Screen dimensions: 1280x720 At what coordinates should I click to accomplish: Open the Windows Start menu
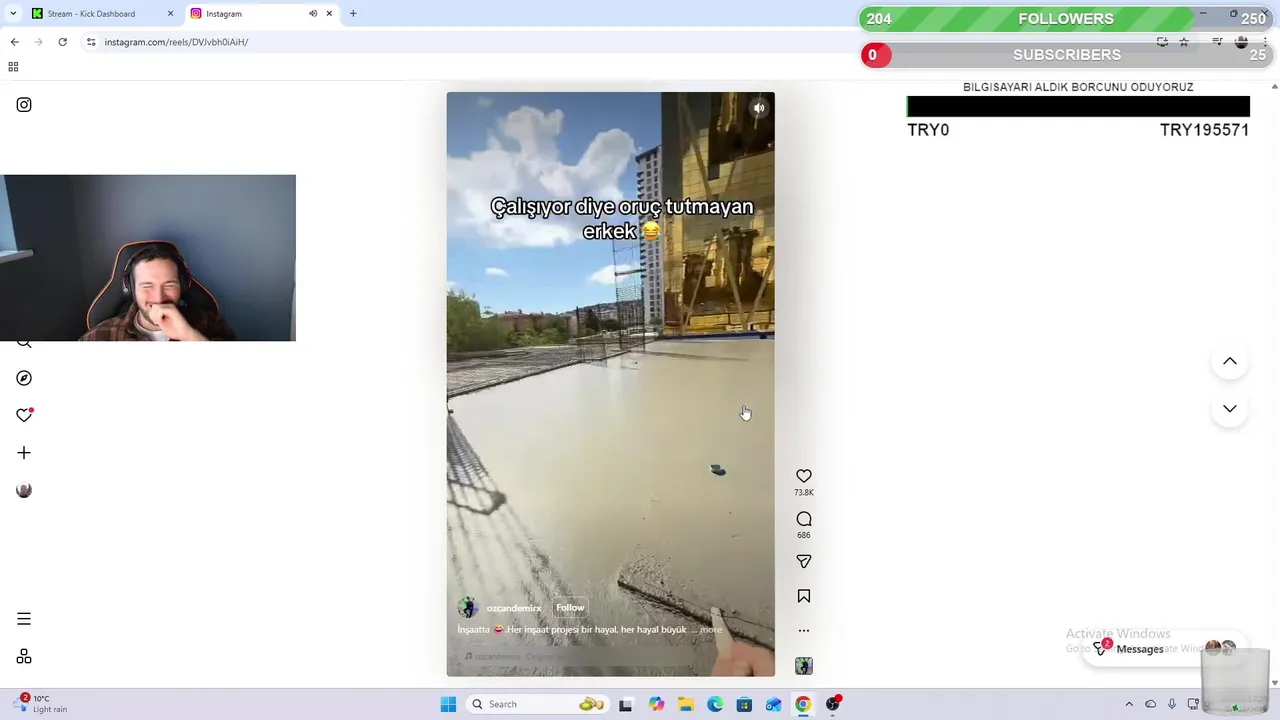(448, 704)
